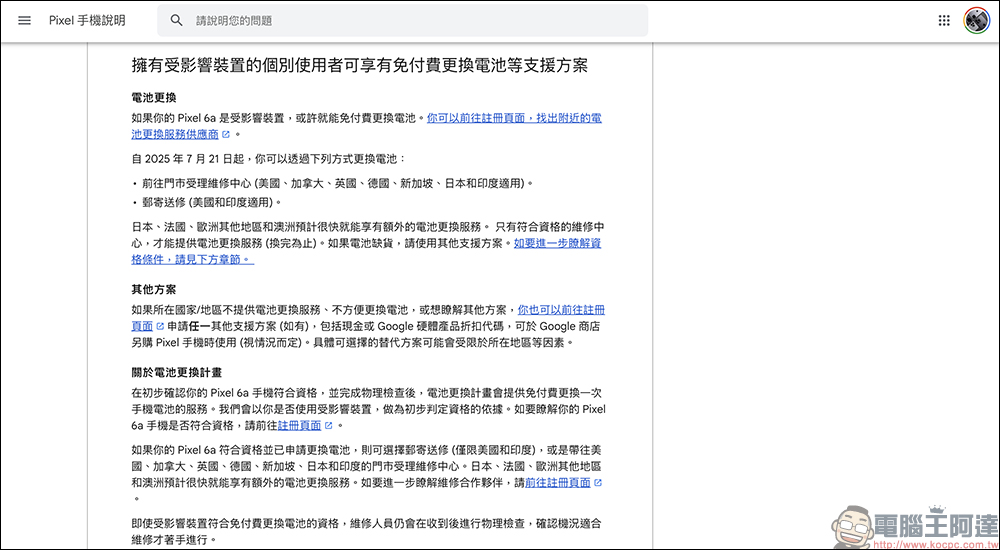Open the '註冊頁面' link after '請前往'
This screenshot has width=1000, height=550.
pos(299,425)
